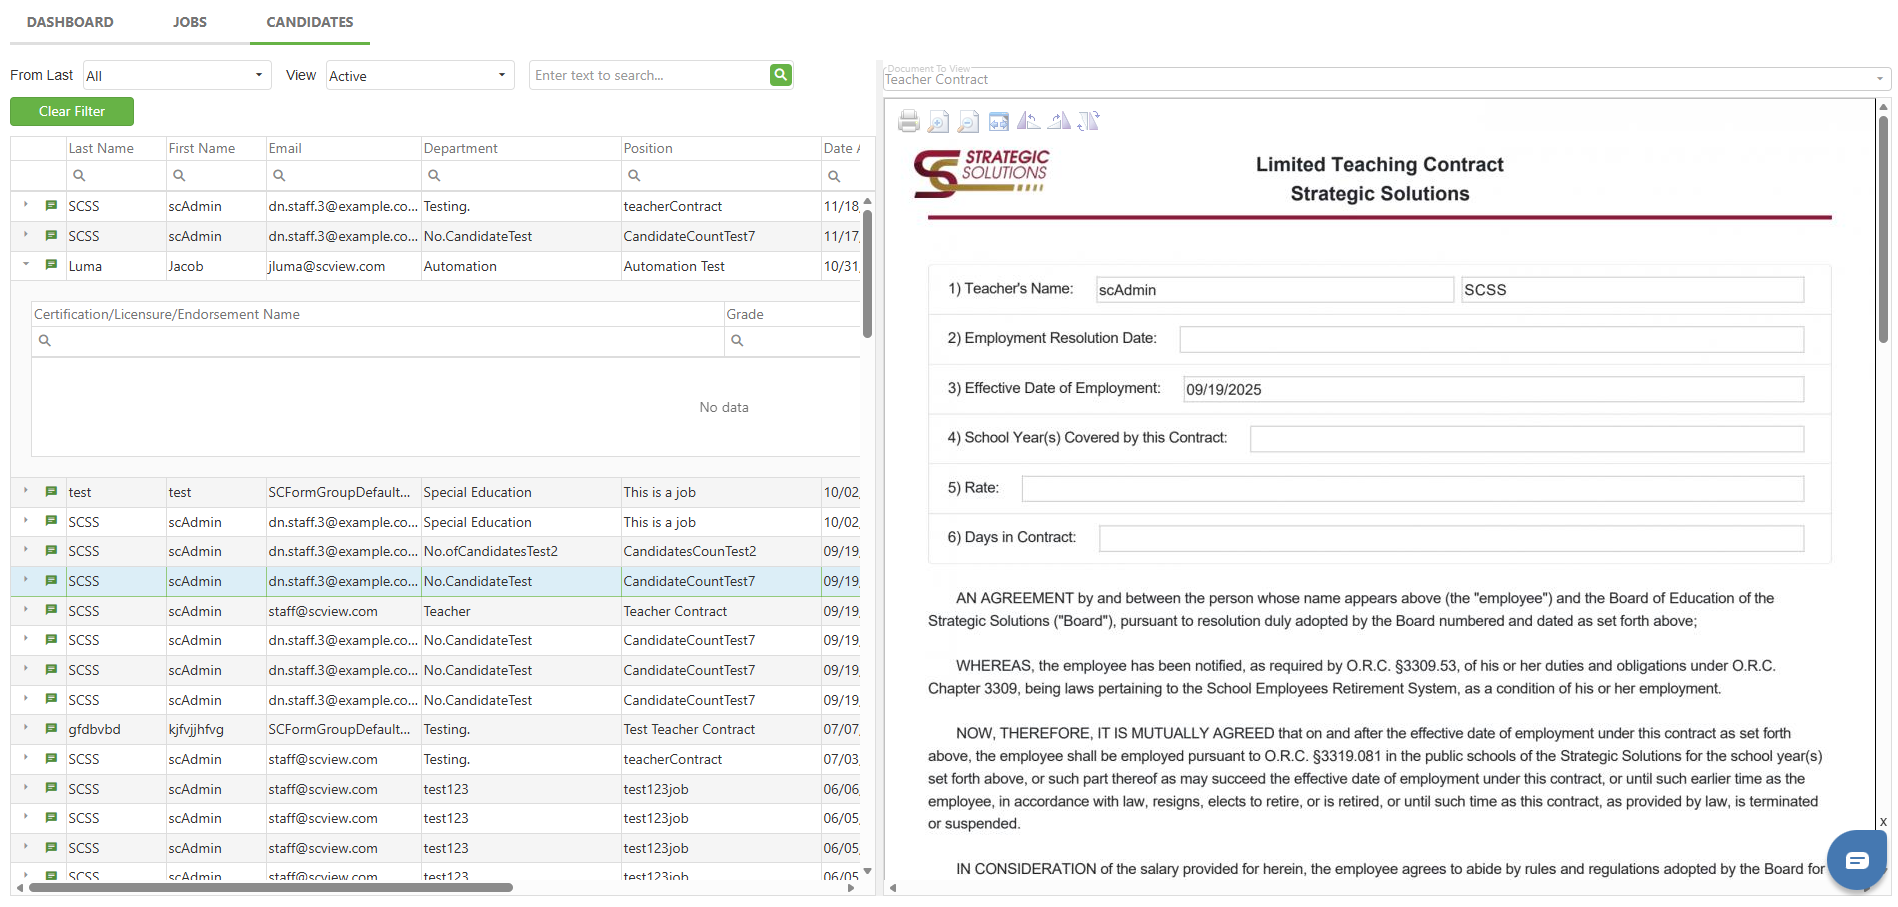Open comment flag for gfdbvbd row
This screenshot has width=1898, height=907.
coord(51,728)
